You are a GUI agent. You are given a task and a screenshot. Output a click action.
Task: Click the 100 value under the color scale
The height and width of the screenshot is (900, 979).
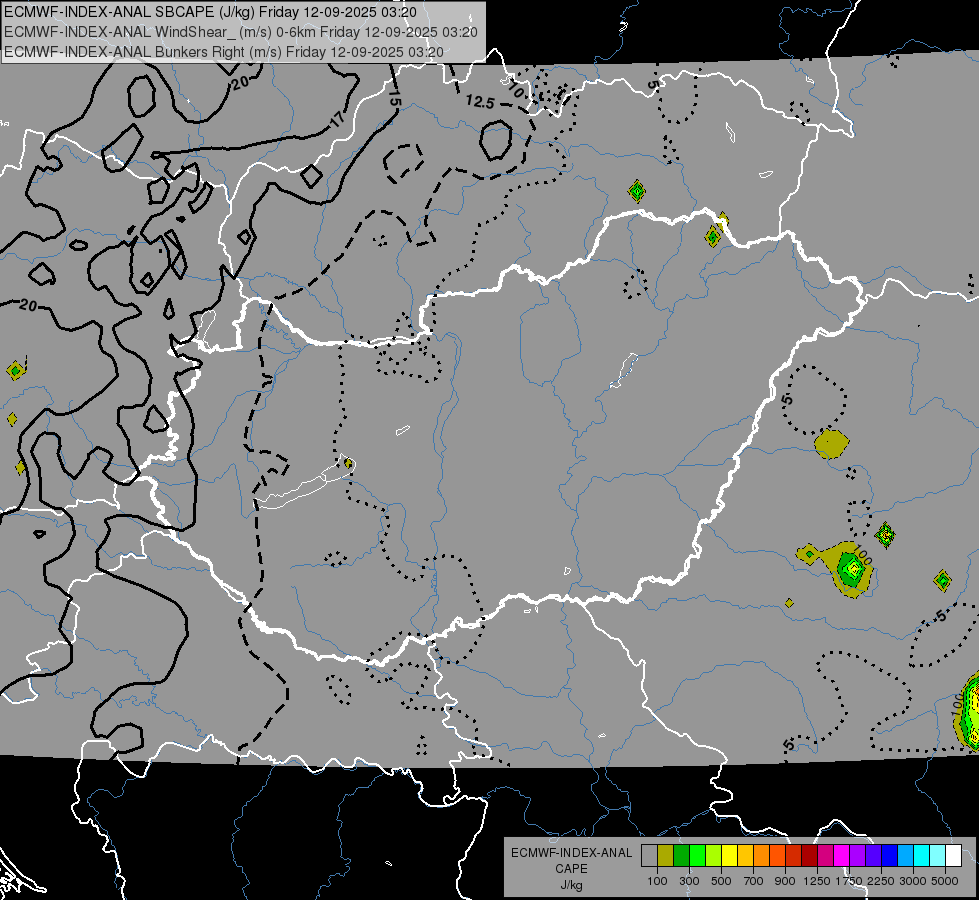pyautogui.click(x=657, y=881)
